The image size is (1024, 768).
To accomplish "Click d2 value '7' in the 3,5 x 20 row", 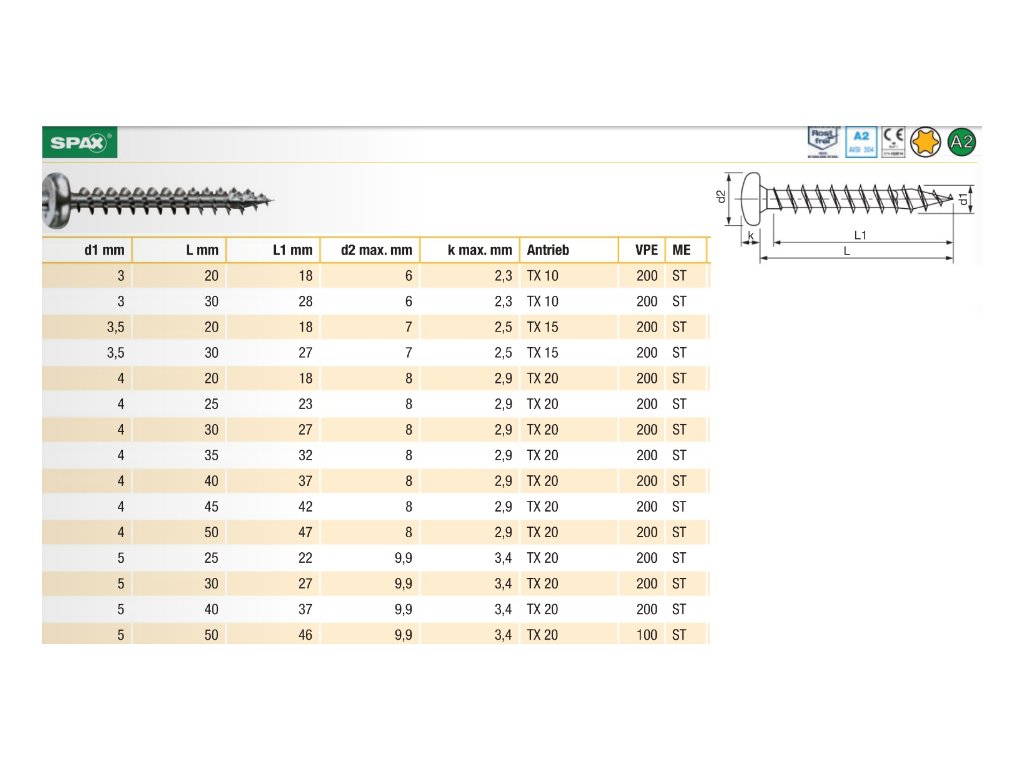I will (409, 327).
